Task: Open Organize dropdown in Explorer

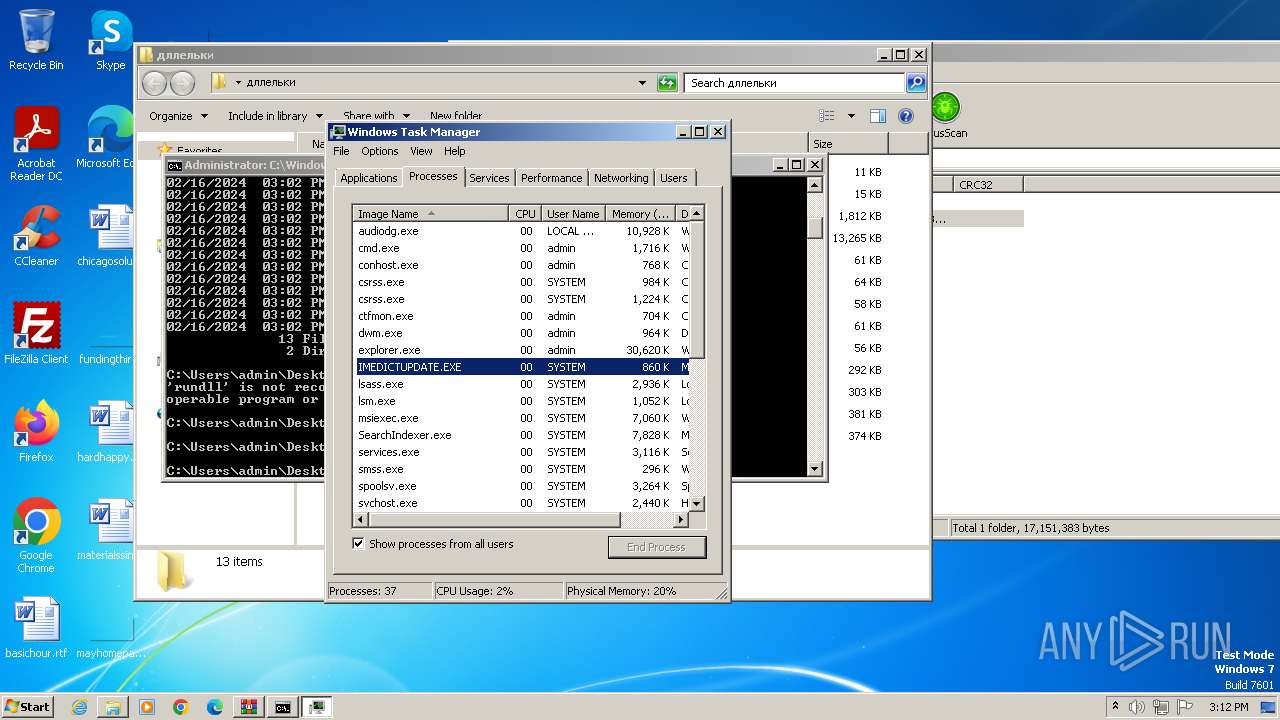Action: 178,116
